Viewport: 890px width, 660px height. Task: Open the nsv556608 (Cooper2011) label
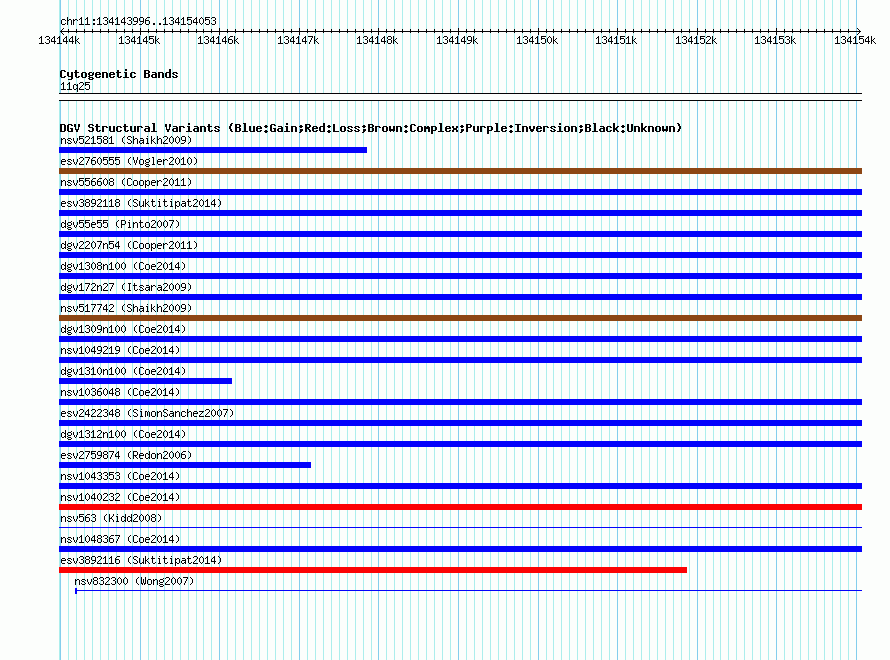click(126, 182)
